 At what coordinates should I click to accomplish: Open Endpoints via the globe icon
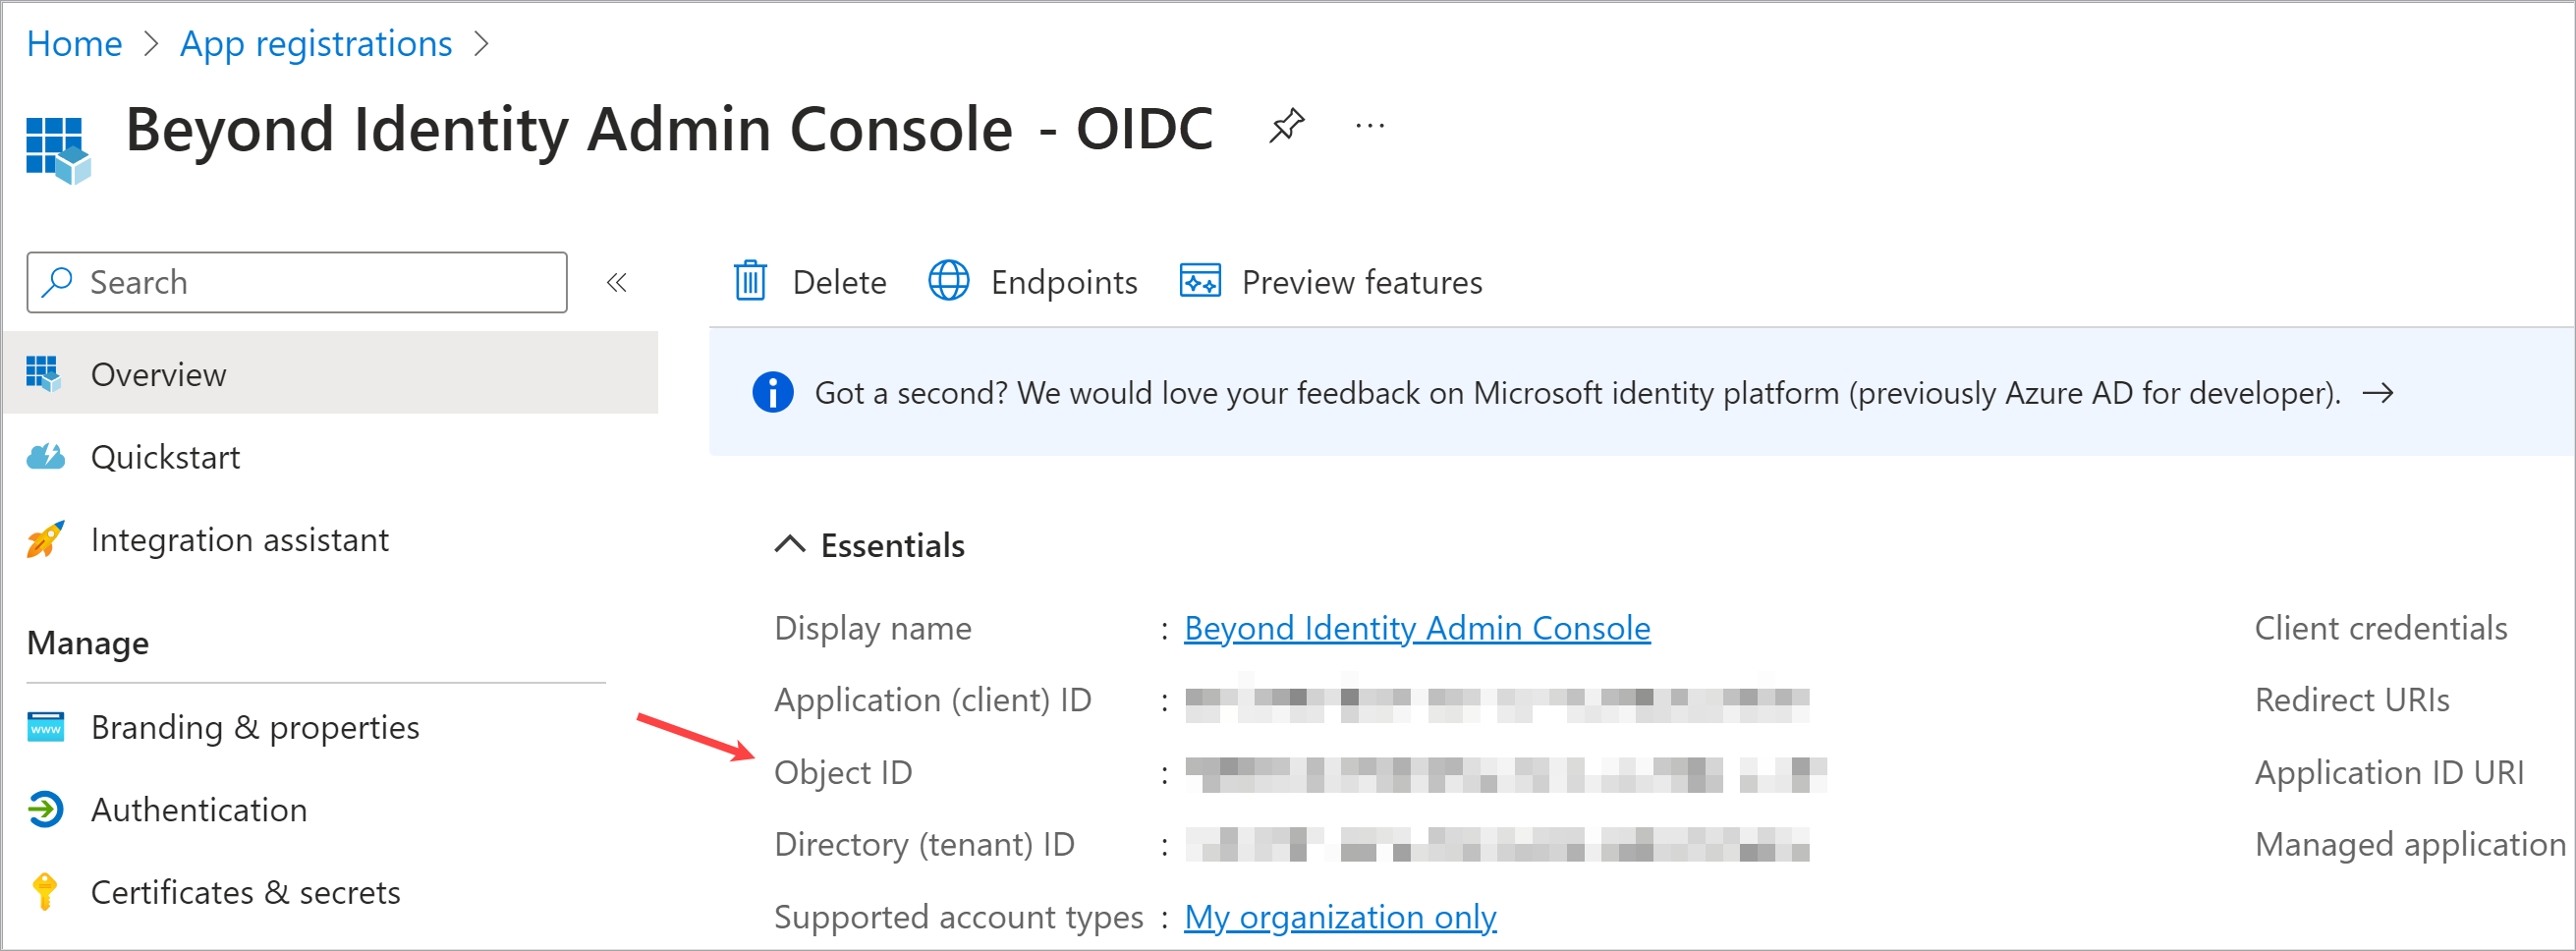[948, 282]
